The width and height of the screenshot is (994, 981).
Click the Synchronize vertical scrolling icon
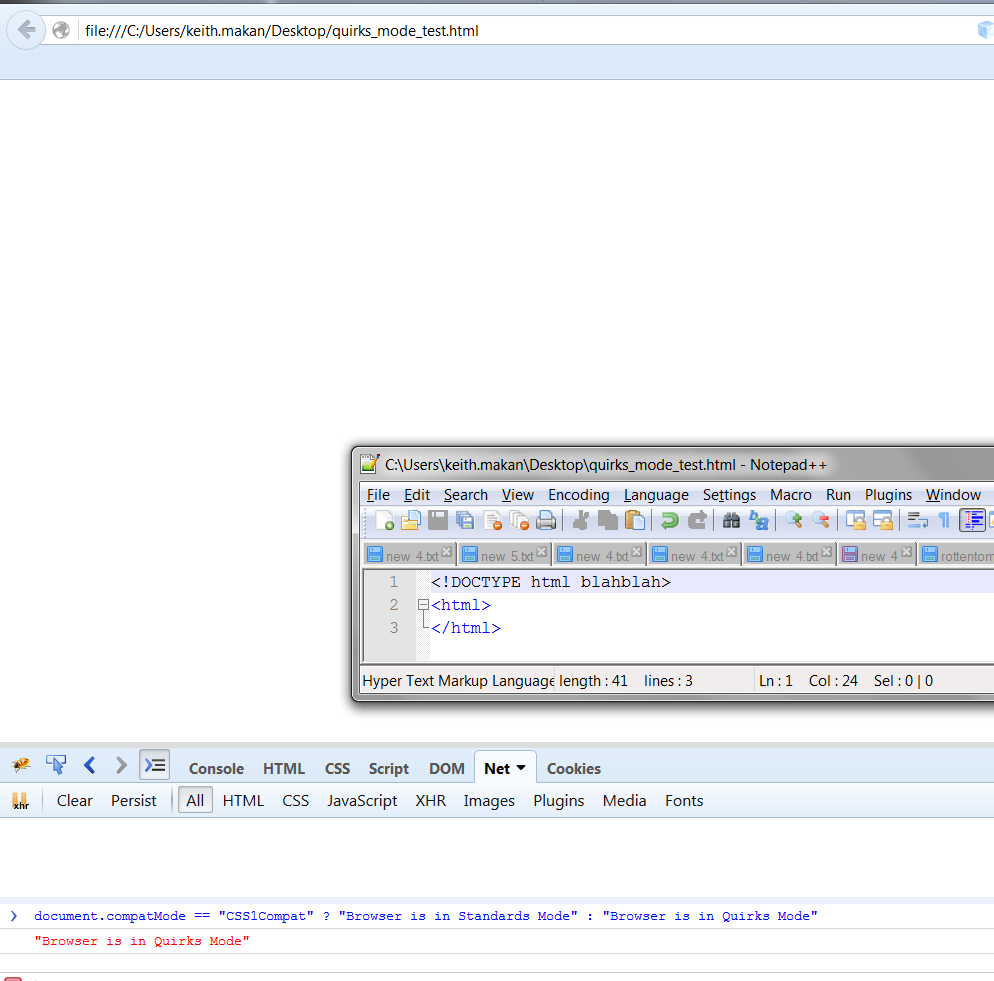coord(856,521)
